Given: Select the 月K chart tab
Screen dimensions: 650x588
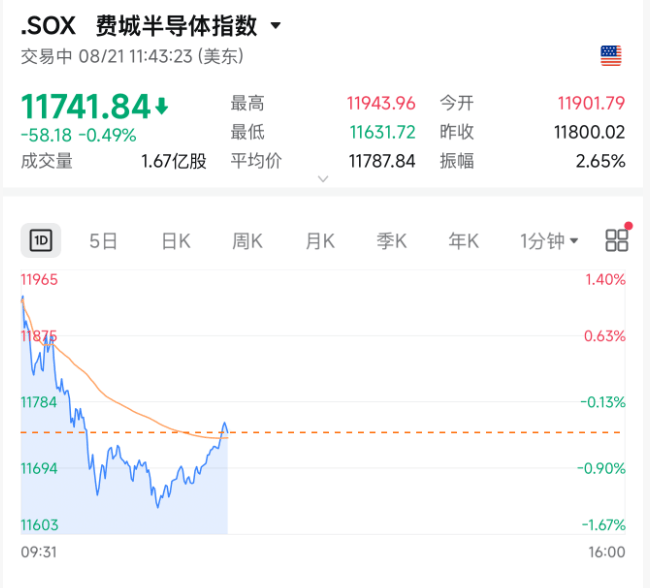Looking at the screenshot, I should click(x=320, y=241).
